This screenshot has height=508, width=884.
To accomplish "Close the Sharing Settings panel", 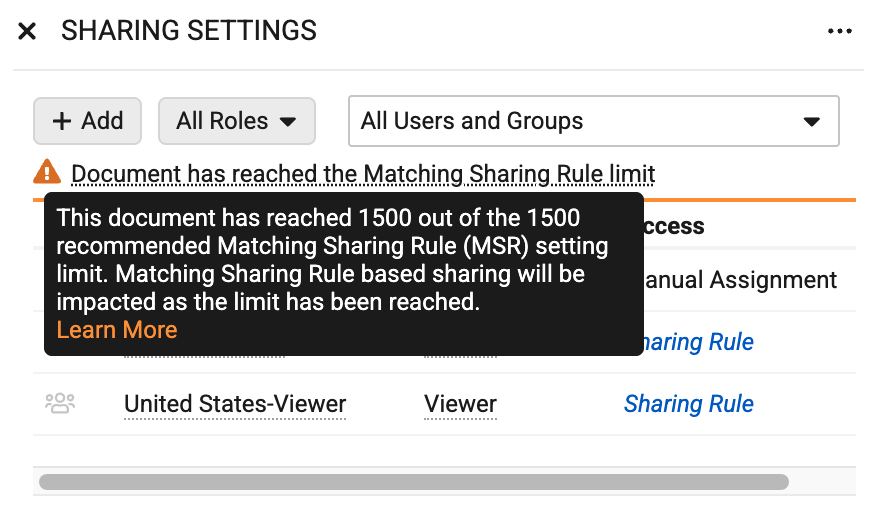I will [27, 31].
